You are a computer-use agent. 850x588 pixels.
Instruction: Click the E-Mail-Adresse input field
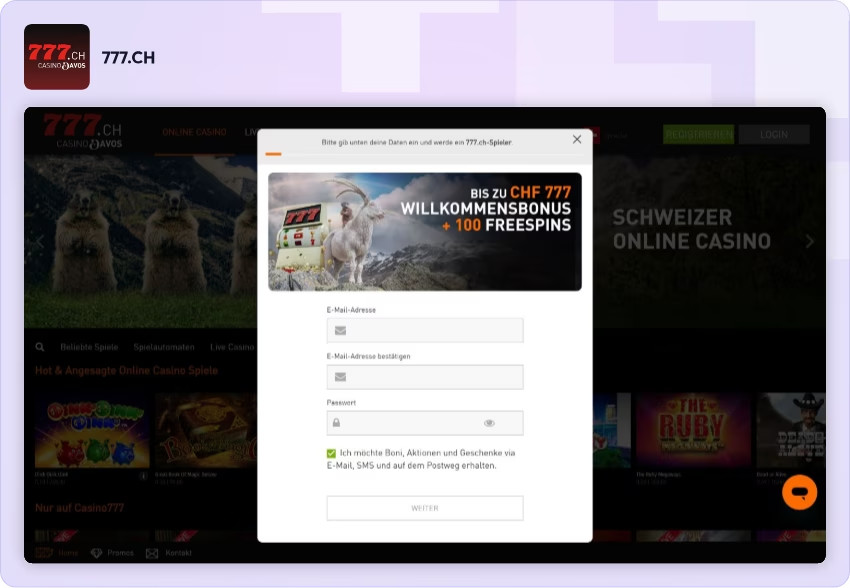tap(425, 331)
